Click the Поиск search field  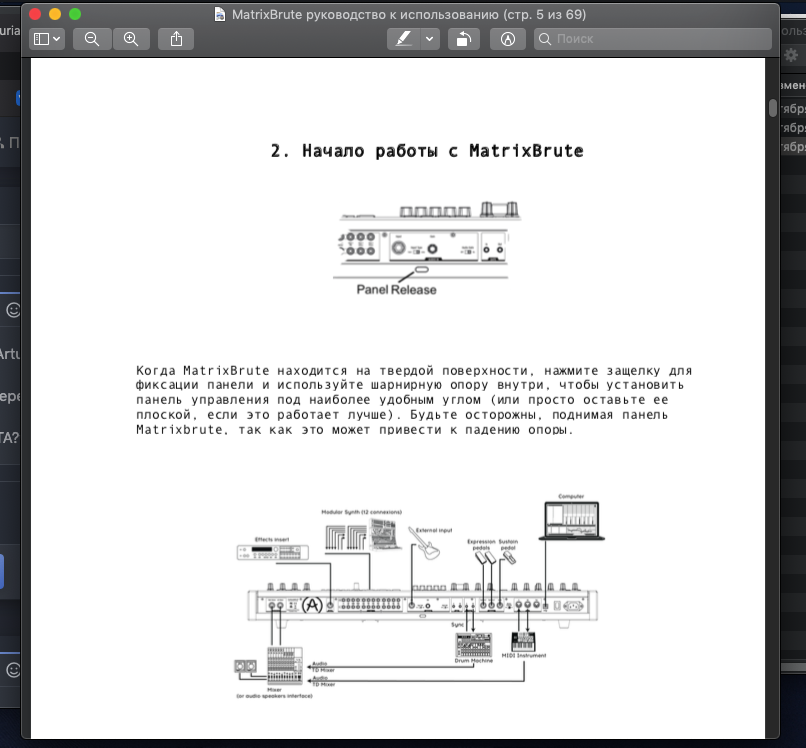(653, 39)
